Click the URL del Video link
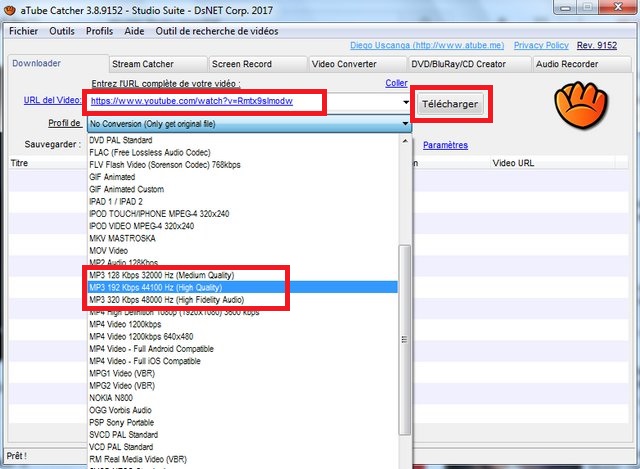This screenshot has height=469, width=640. (x=52, y=100)
